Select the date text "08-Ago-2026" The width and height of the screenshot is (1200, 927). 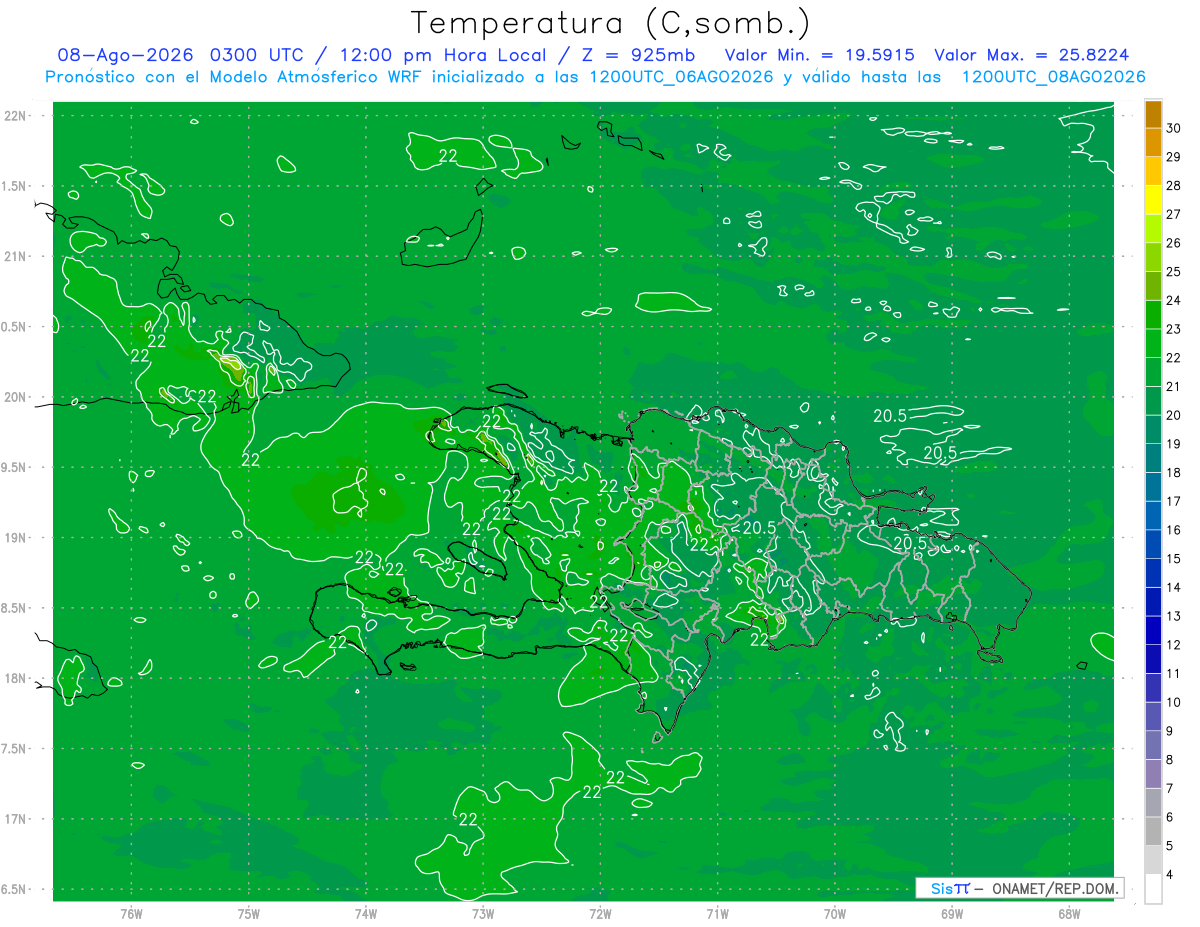point(126,55)
